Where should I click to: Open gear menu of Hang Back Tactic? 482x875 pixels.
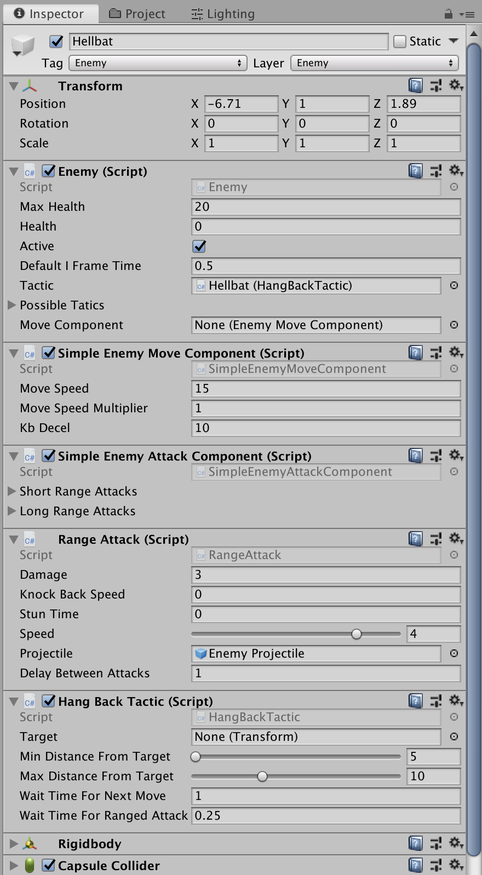coord(457,701)
